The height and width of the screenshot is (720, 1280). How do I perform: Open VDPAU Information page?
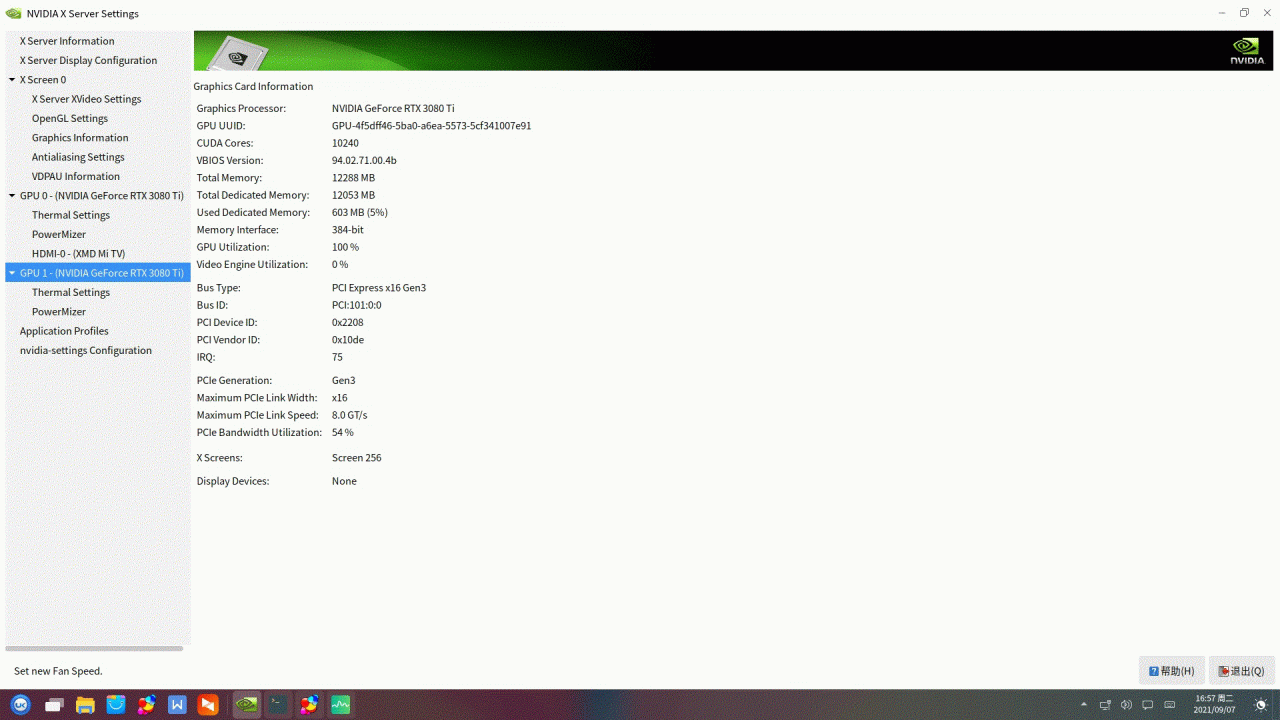click(x=75, y=176)
